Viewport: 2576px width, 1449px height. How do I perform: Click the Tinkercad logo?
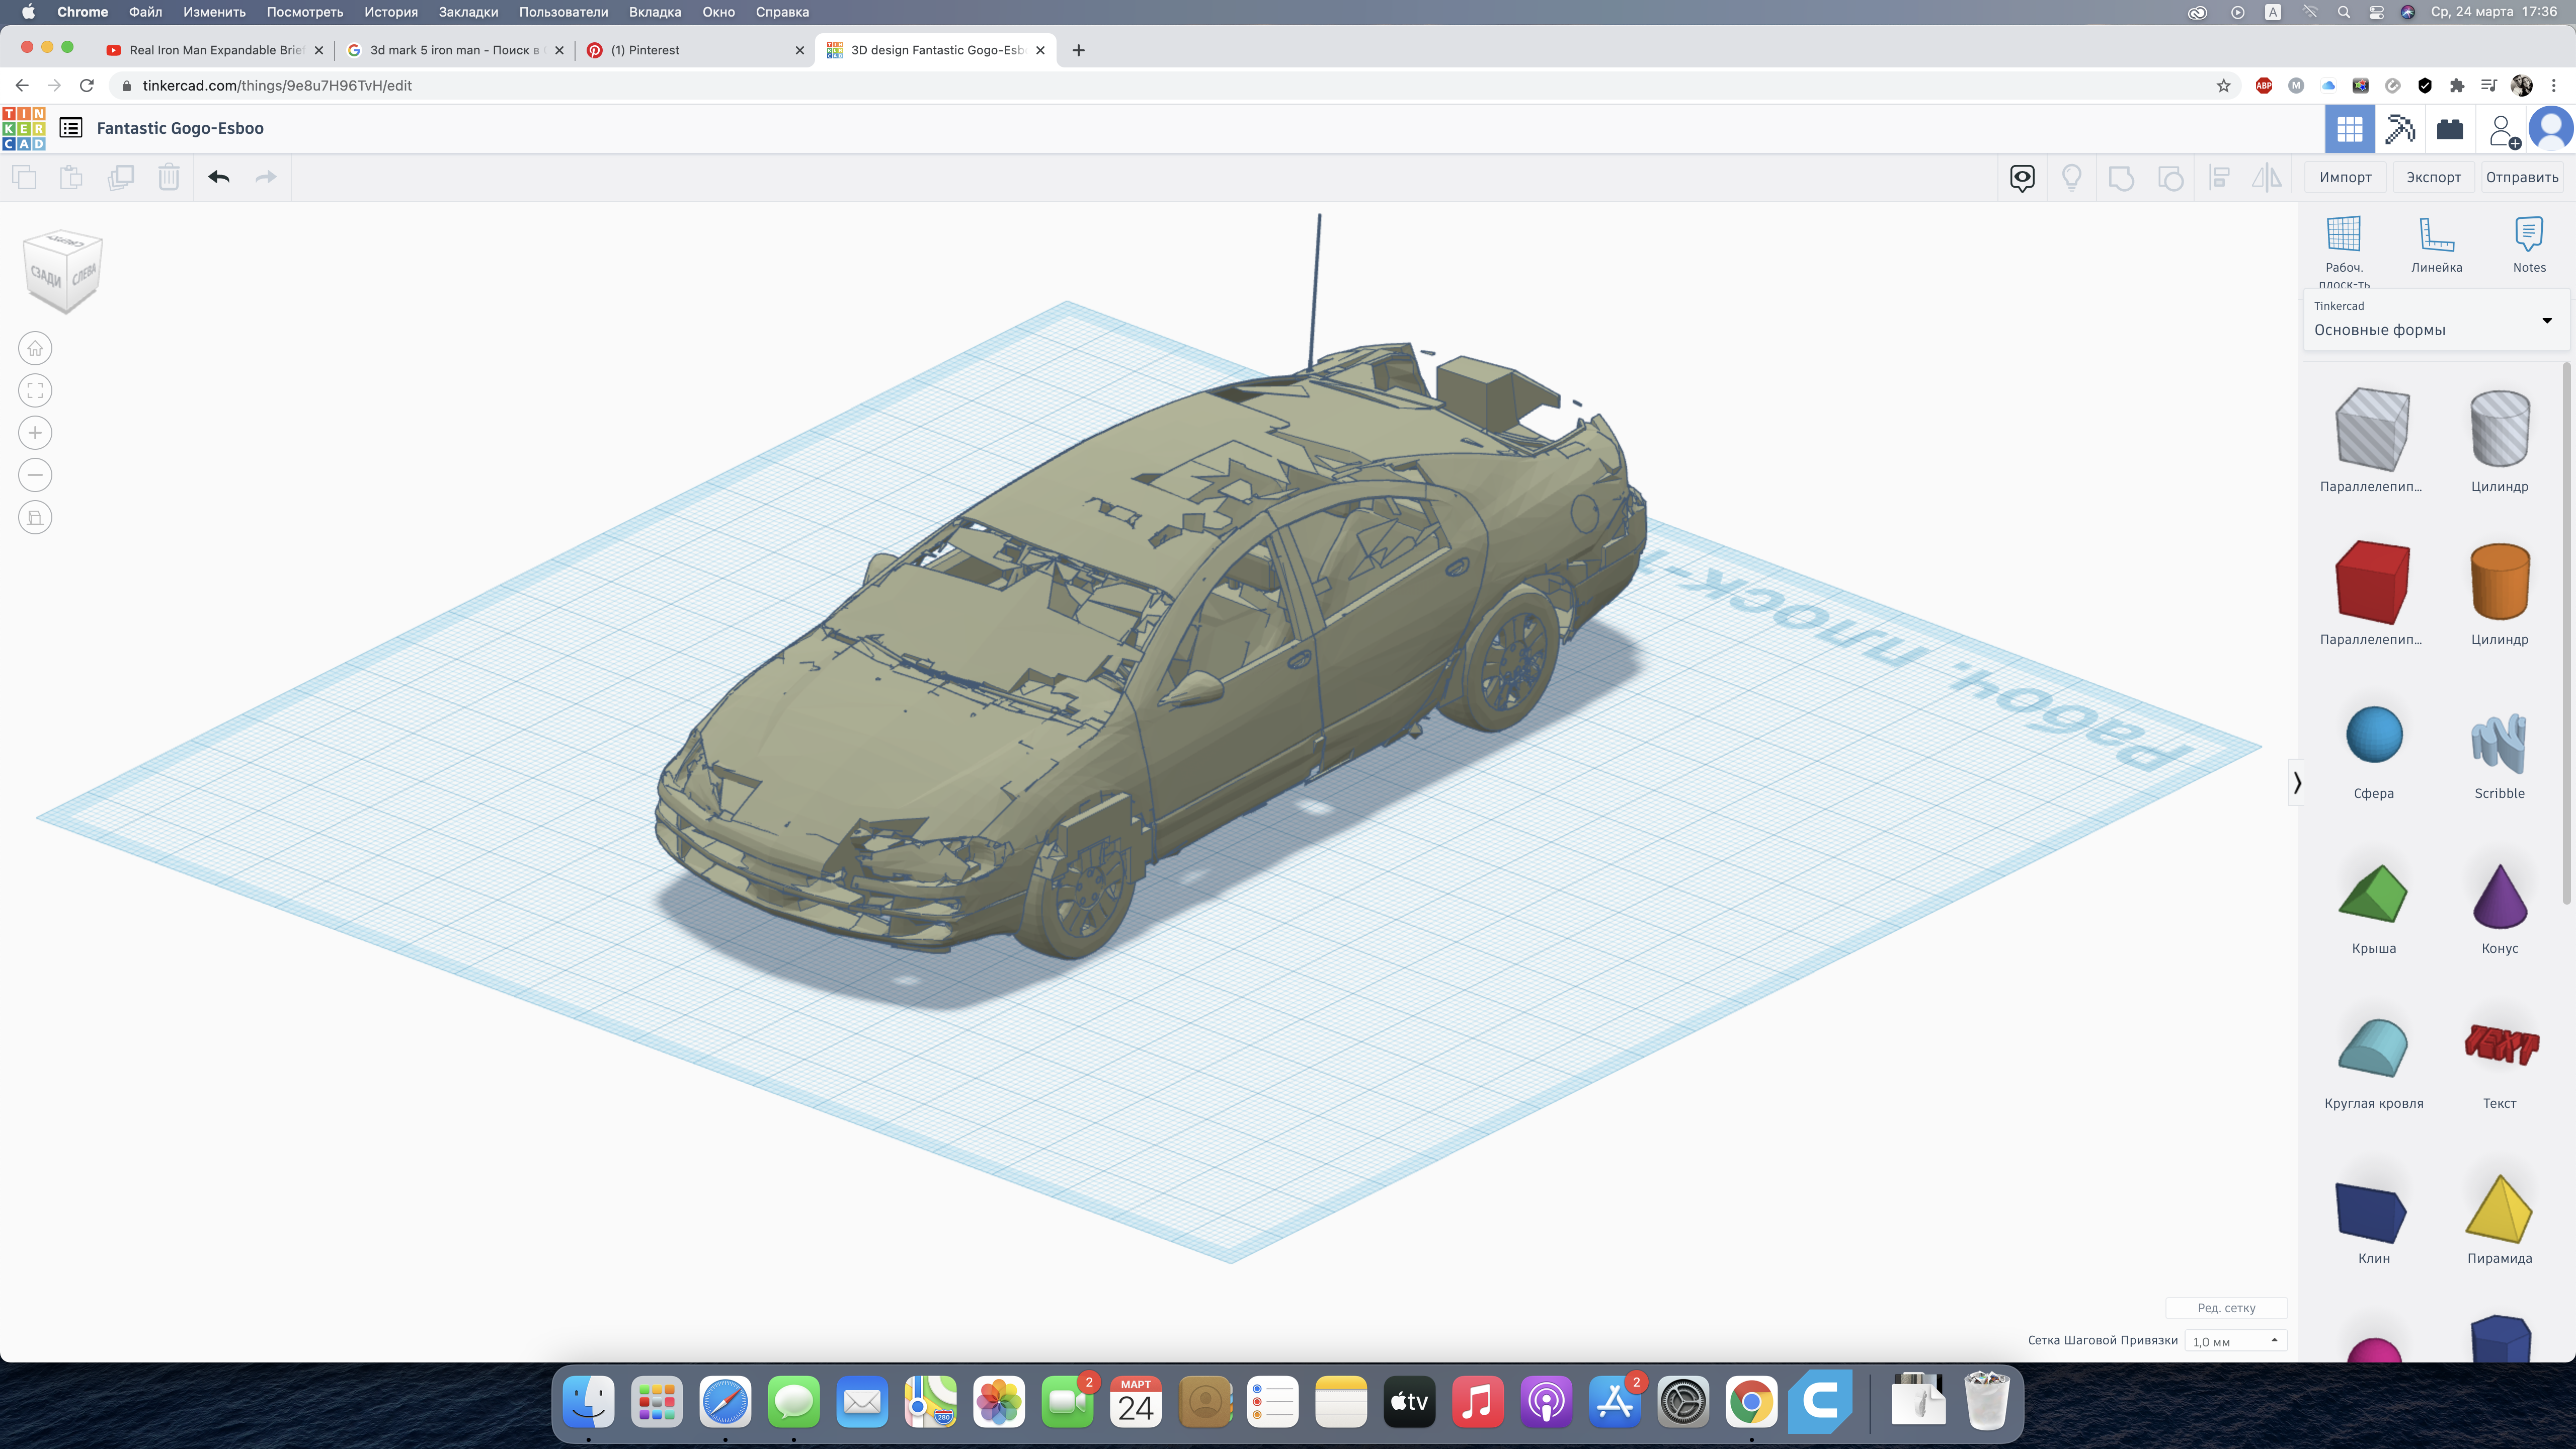tap(24, 128)
